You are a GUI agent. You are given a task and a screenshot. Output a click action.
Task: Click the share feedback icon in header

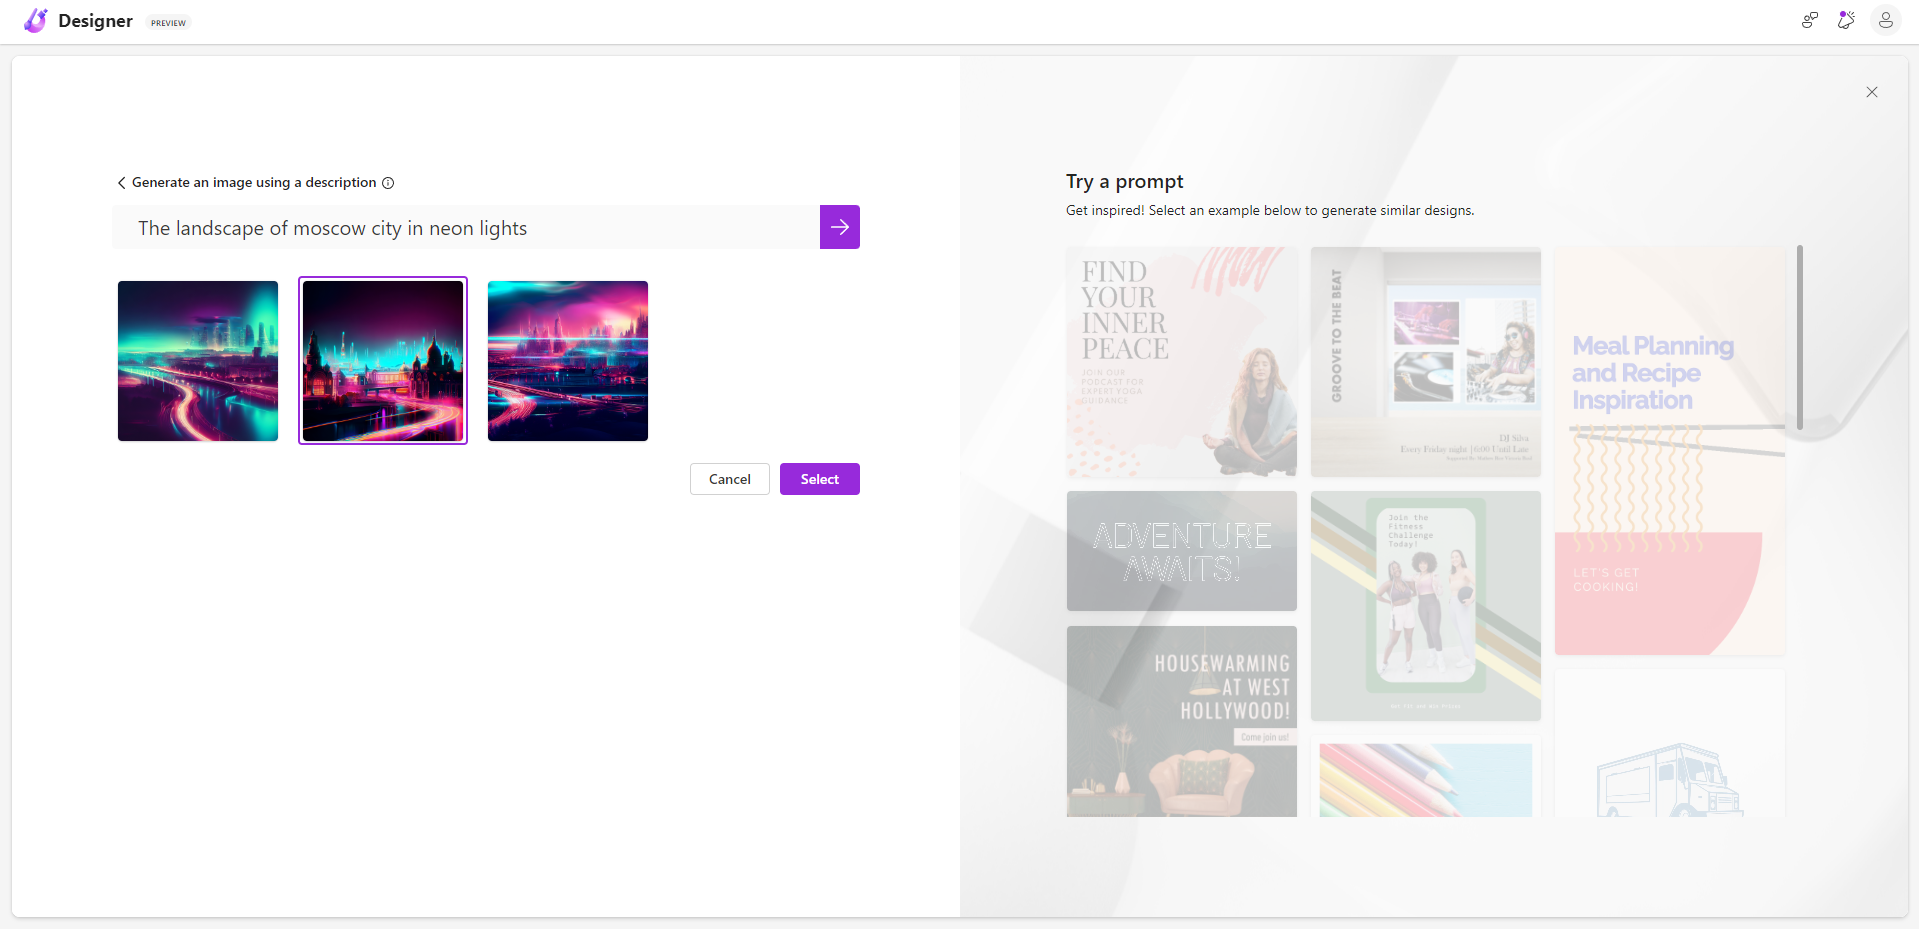pos(1809,20)
